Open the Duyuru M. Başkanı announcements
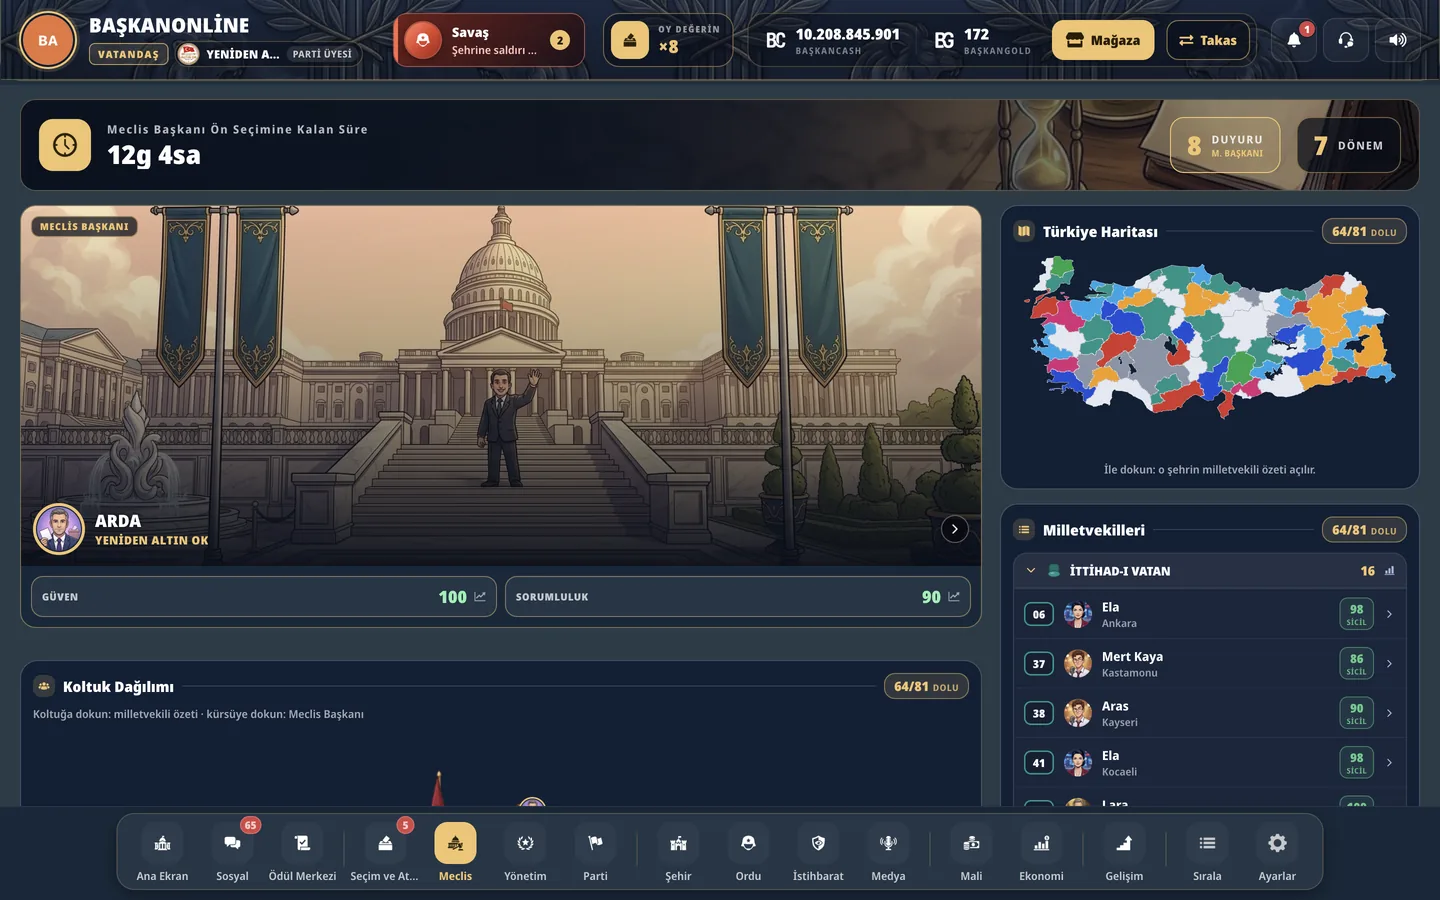Screen dimensions: 1440x900 pos(1225,145)
